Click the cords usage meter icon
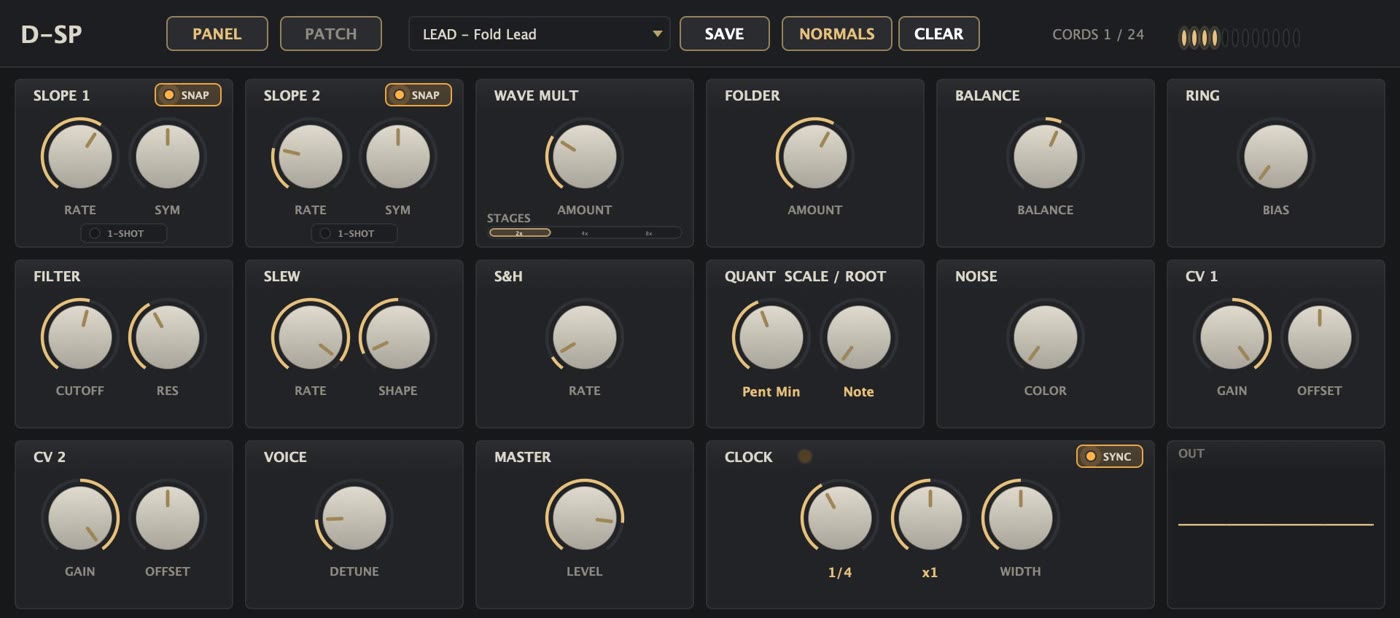 pyautogui.click(x=1240, y=37)
